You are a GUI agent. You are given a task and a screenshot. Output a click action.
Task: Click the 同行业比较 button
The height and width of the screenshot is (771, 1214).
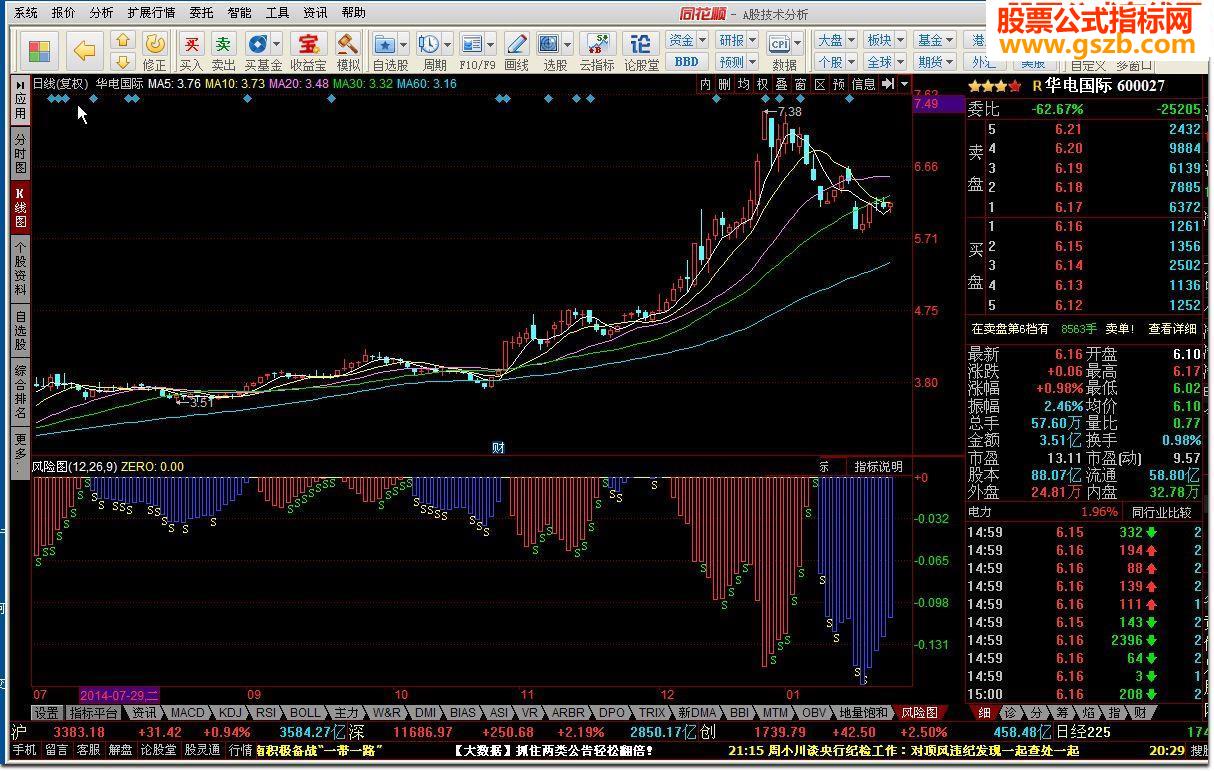tap(1161, 513)
